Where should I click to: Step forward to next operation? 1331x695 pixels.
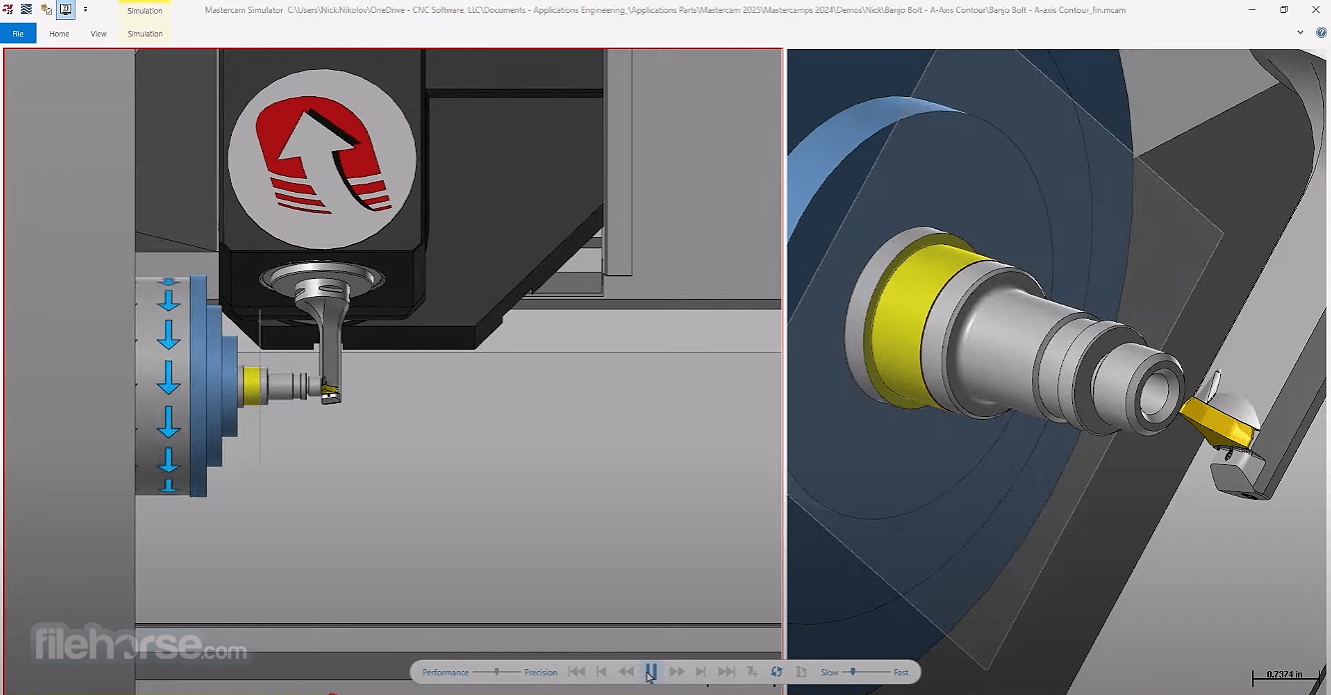701,672
